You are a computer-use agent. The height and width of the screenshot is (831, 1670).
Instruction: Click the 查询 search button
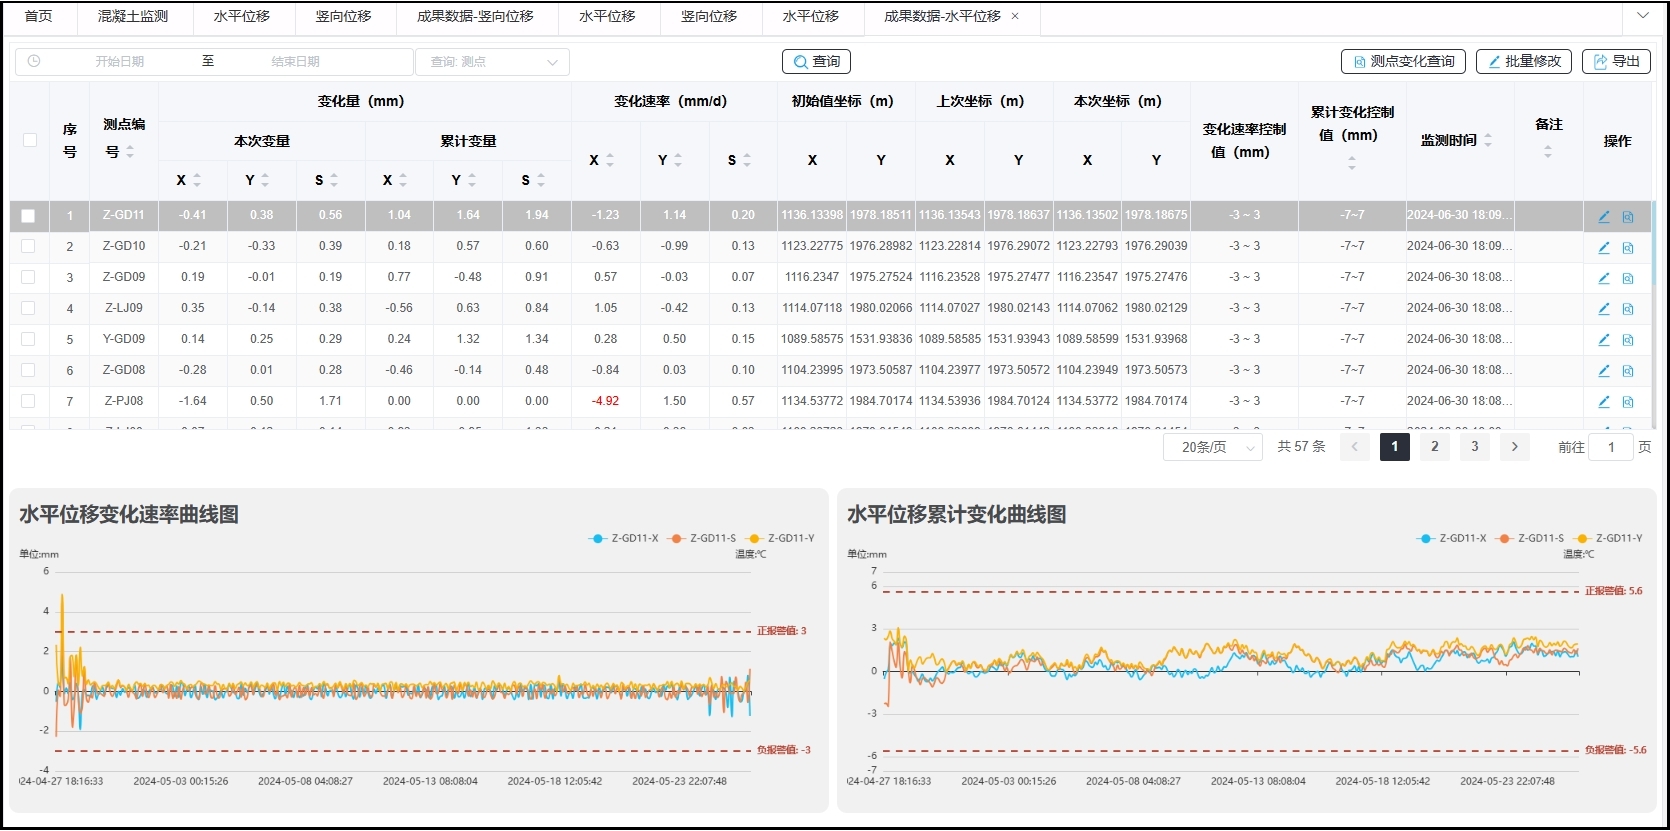[816, 62]
